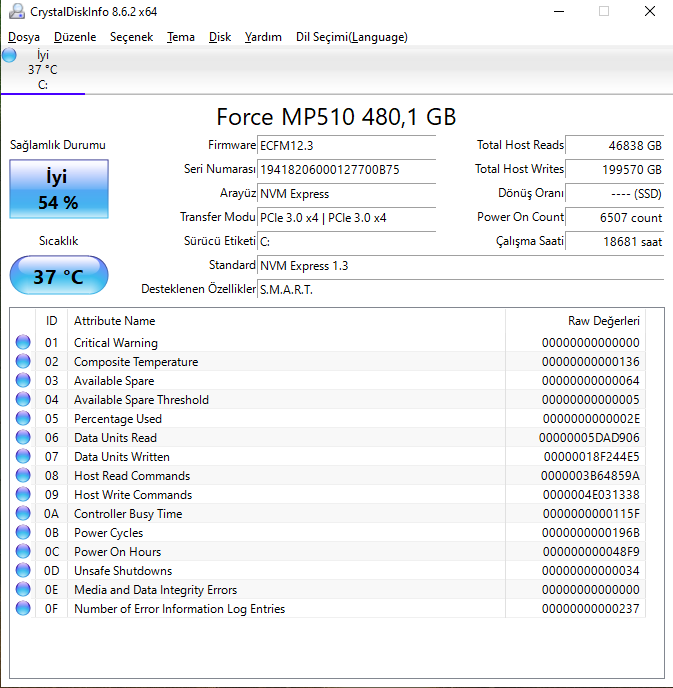Open the Yardım menu
This screenshot has width=673, height=688.
[x=263, y=37]
